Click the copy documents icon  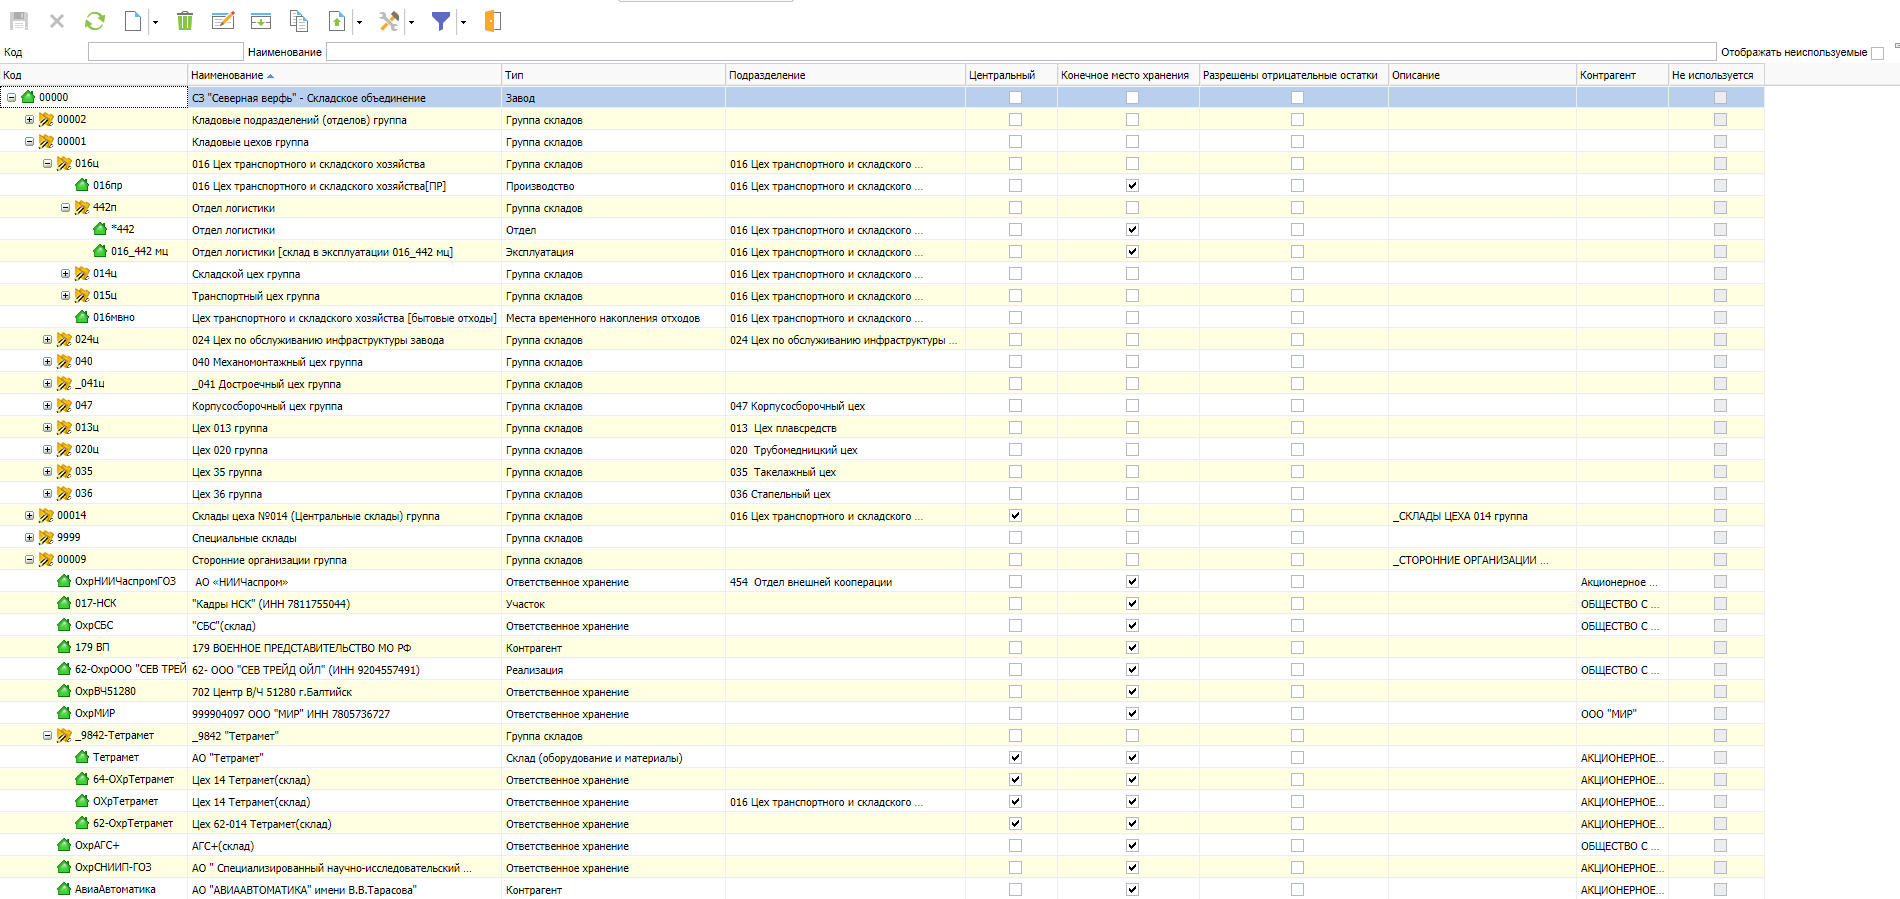click(x=298, y=21)
